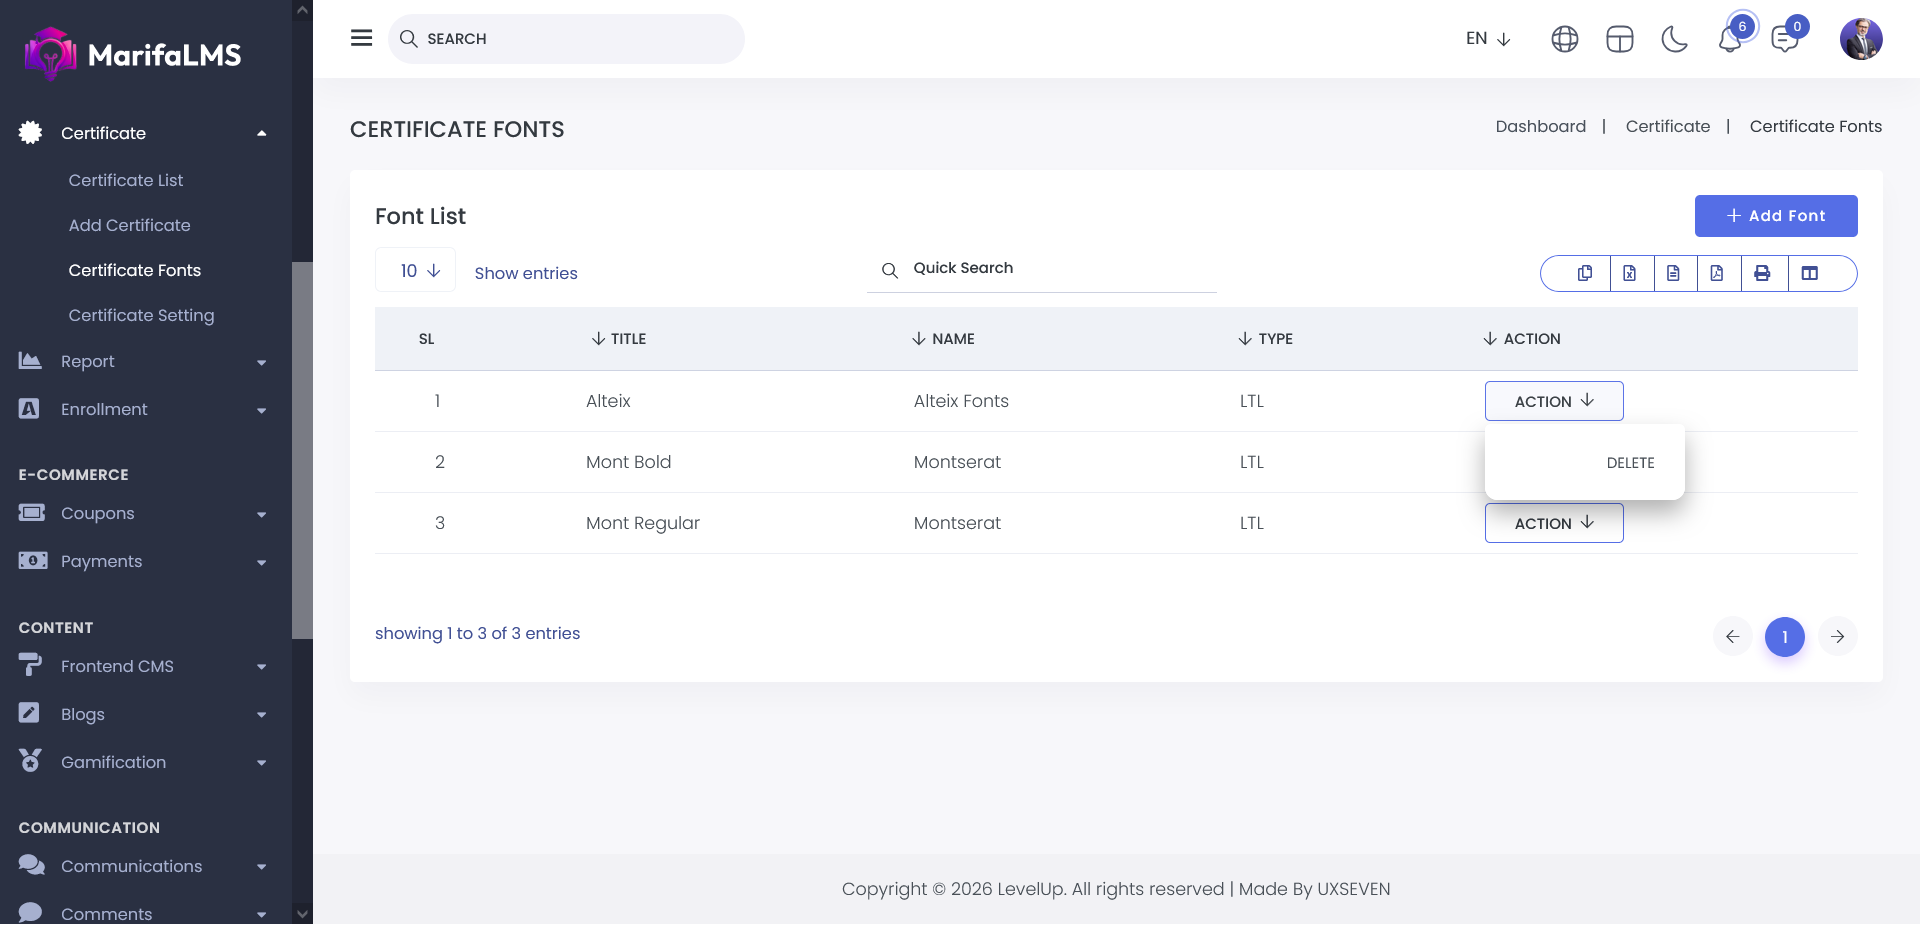Click the Add Font button
The image size is (1920, 925).
pyautogui.click(x=1776, y=216)
